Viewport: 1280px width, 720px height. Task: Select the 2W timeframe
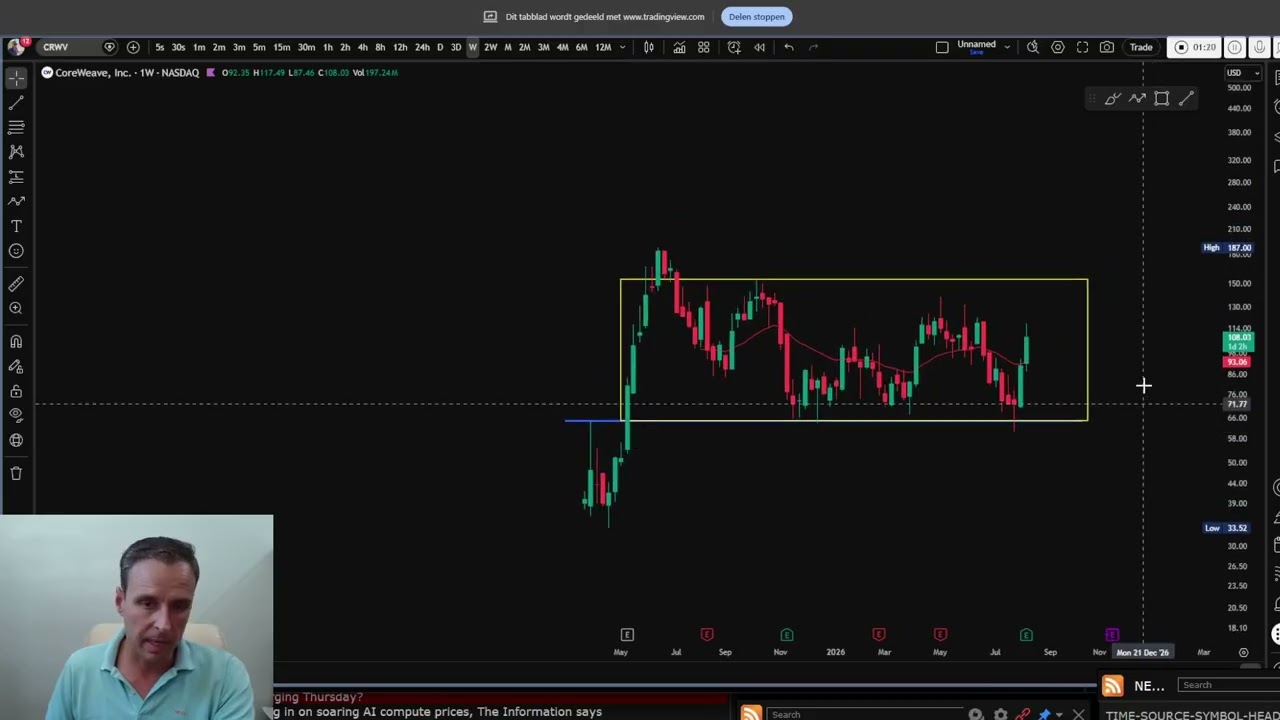coord(490,47)
